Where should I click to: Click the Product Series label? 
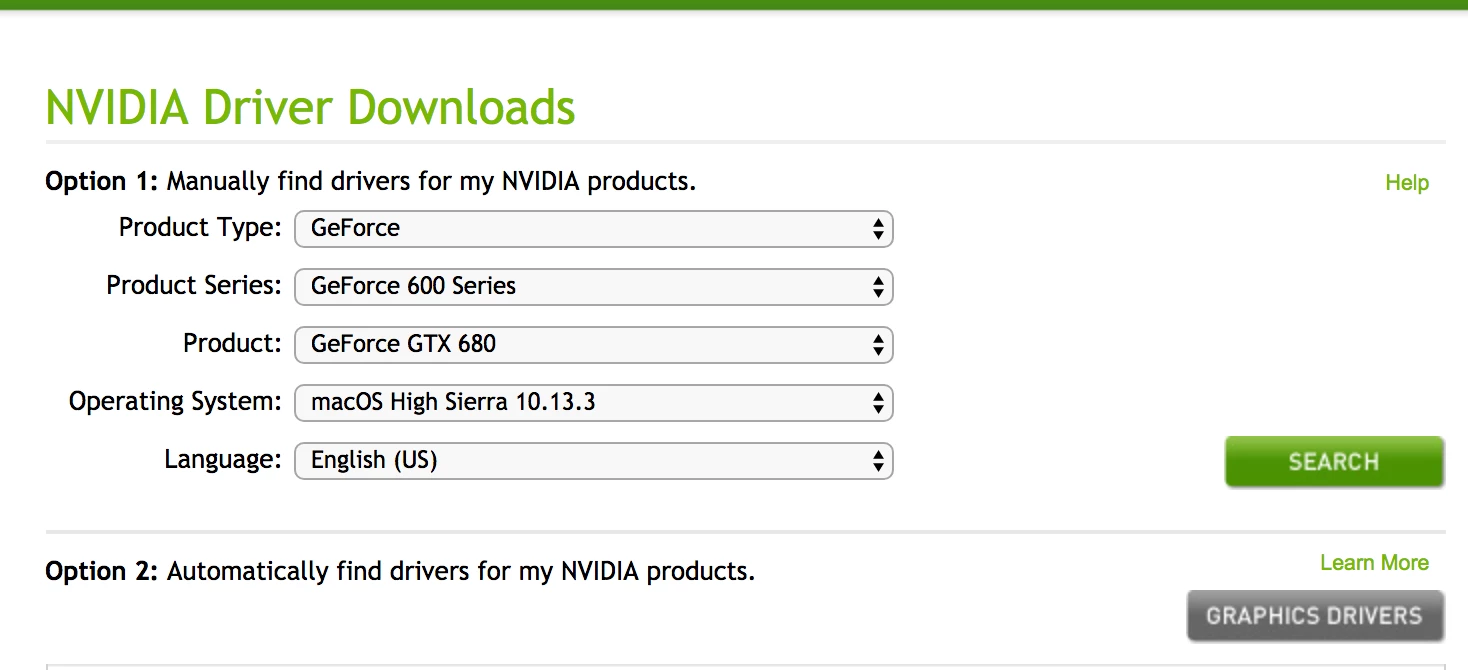tap(195, 286)
